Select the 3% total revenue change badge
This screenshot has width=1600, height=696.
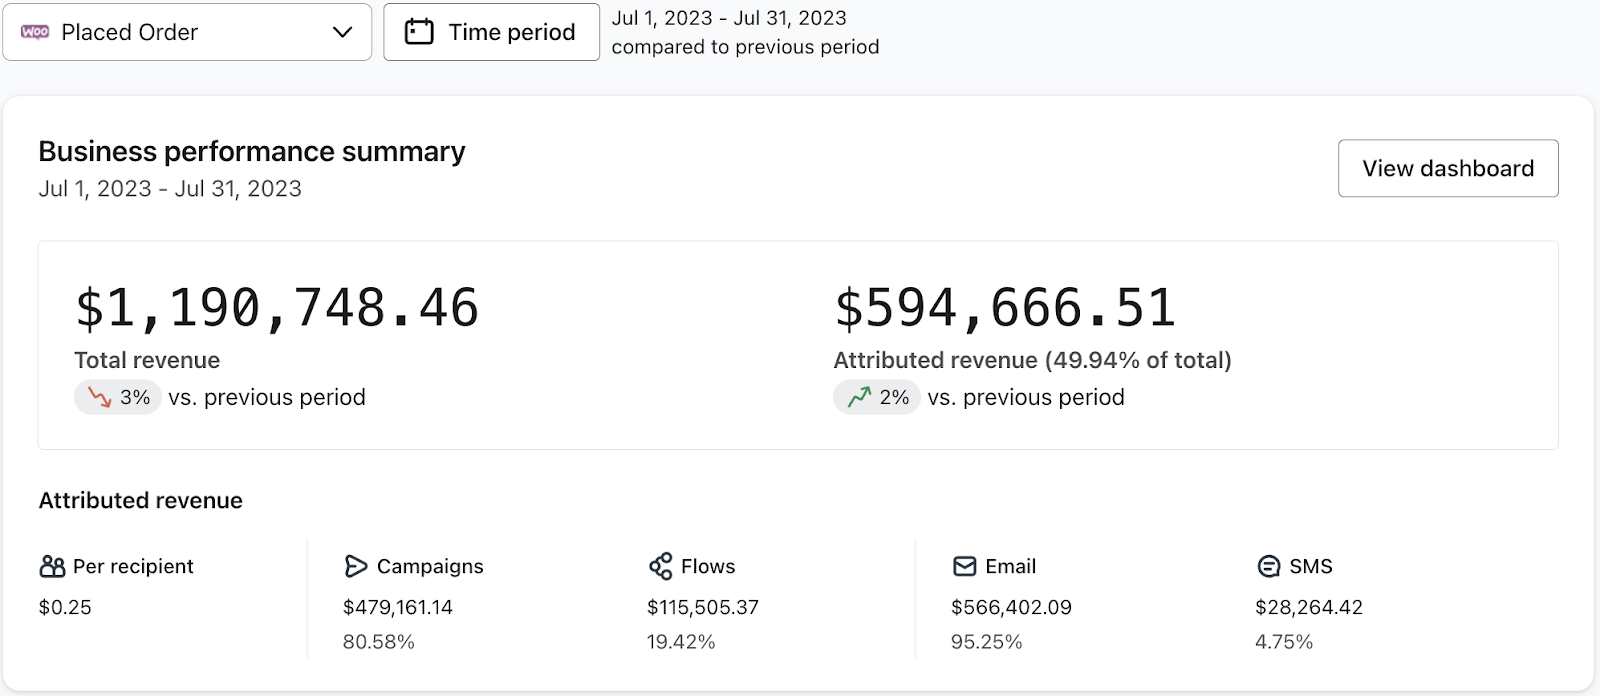118,397
